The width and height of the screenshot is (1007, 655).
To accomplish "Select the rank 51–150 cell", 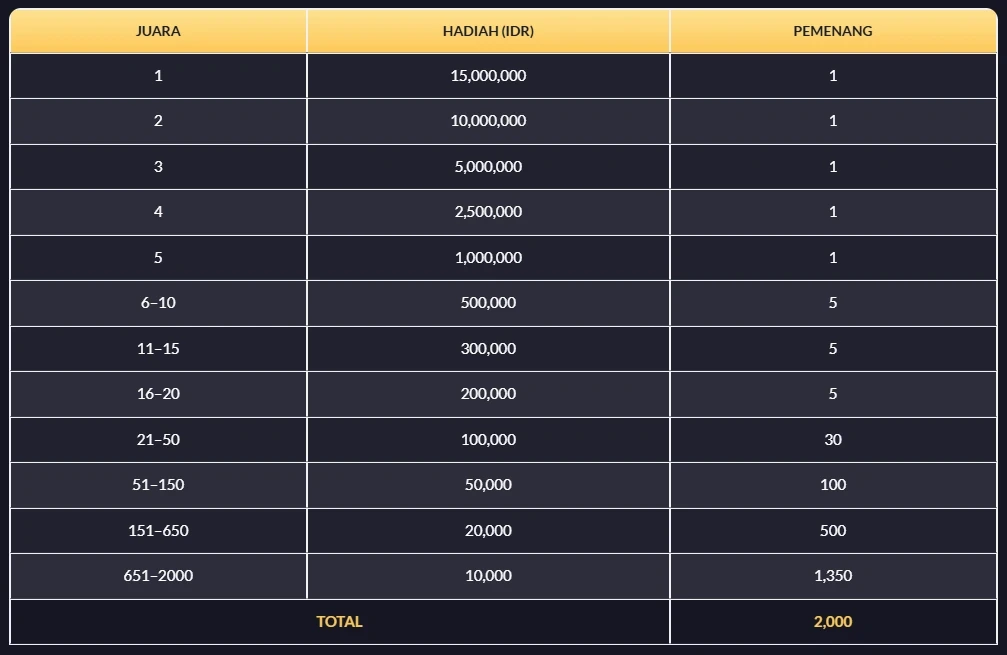I will click(158, 485).
